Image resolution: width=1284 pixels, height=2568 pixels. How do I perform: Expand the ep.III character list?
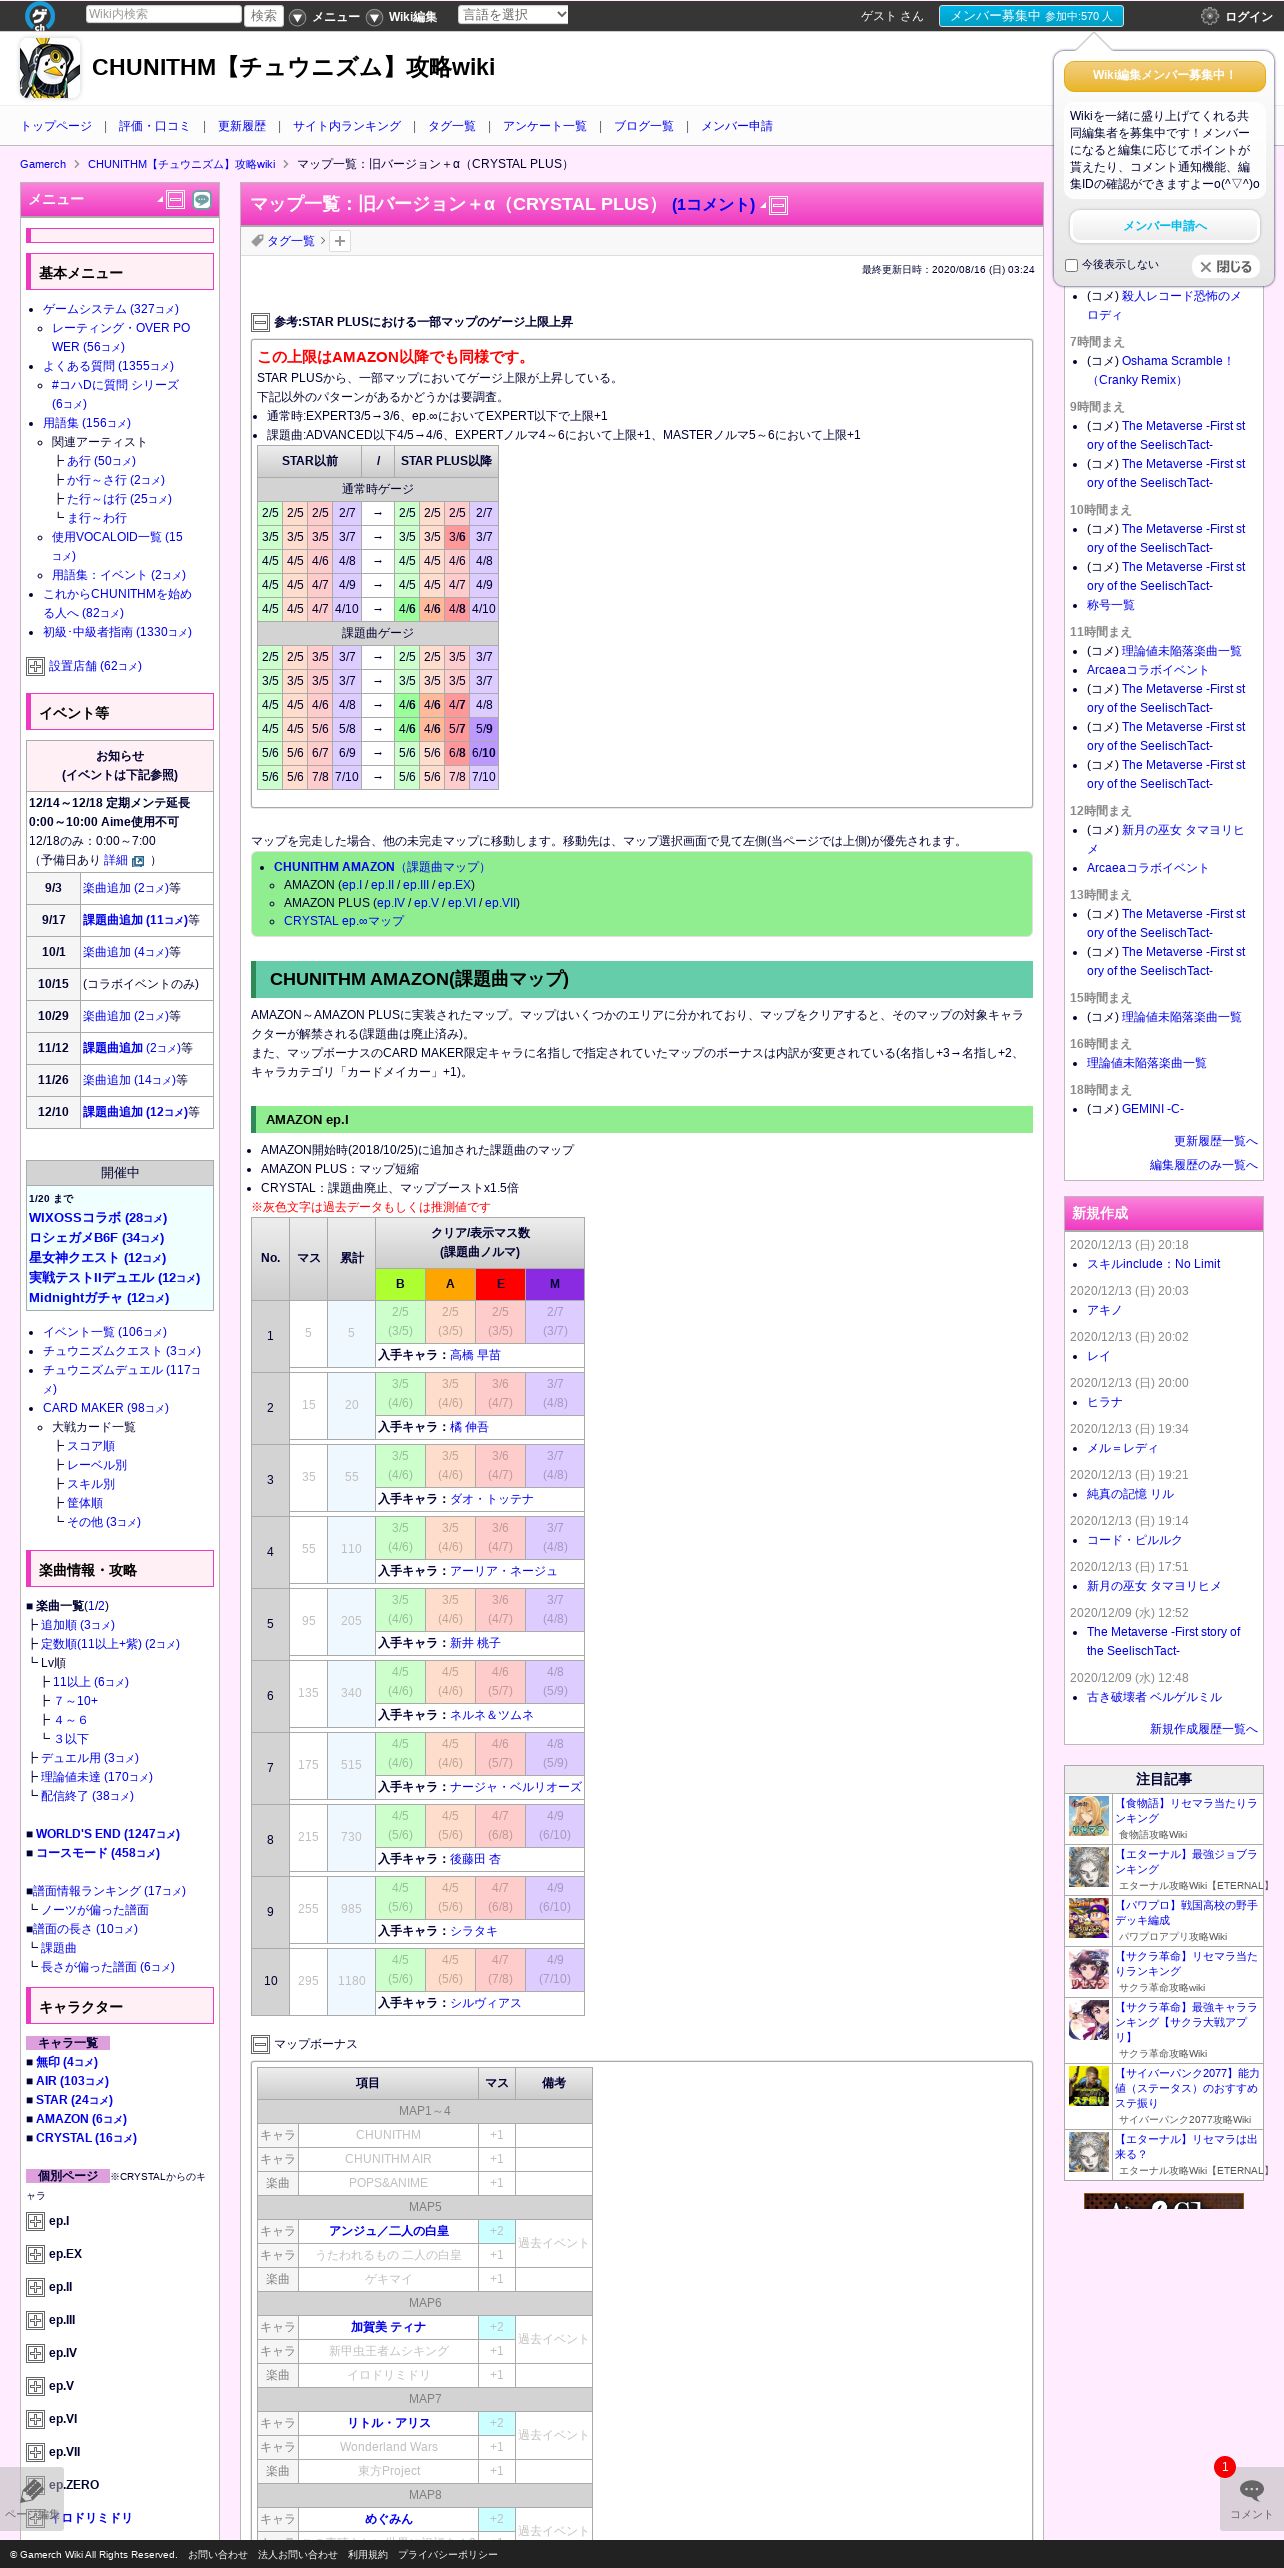35,2321
